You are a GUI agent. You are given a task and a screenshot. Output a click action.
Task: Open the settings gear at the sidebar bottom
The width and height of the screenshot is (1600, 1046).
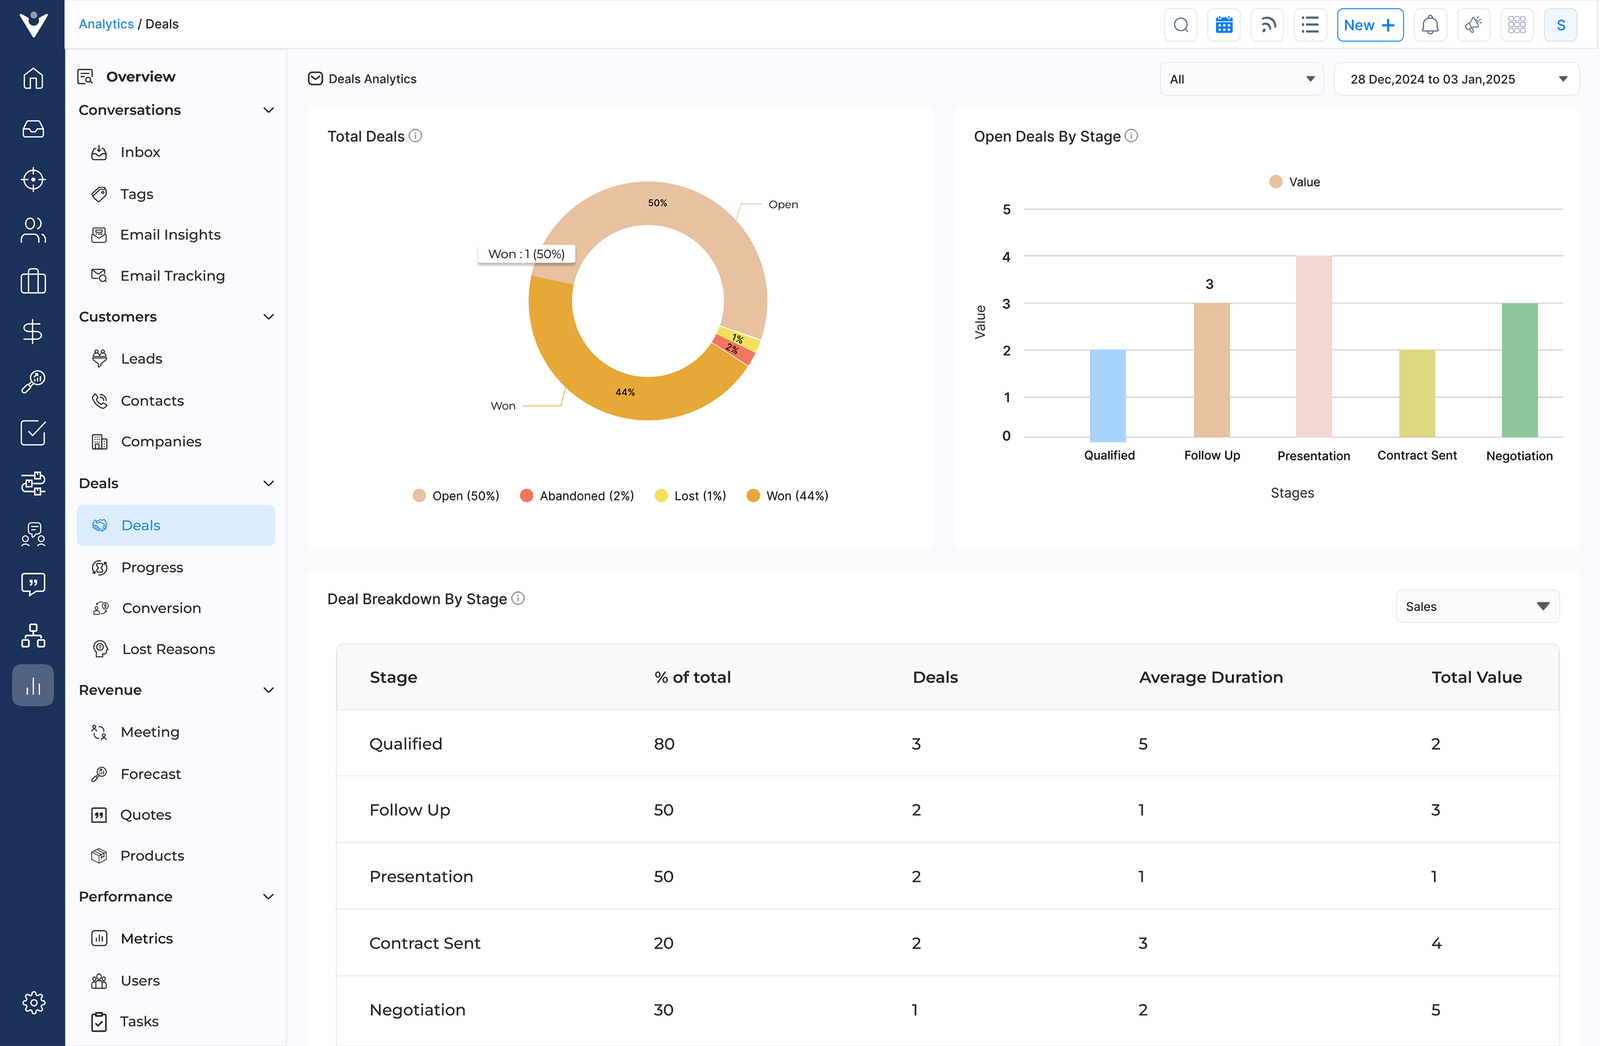coord(33,1002)
